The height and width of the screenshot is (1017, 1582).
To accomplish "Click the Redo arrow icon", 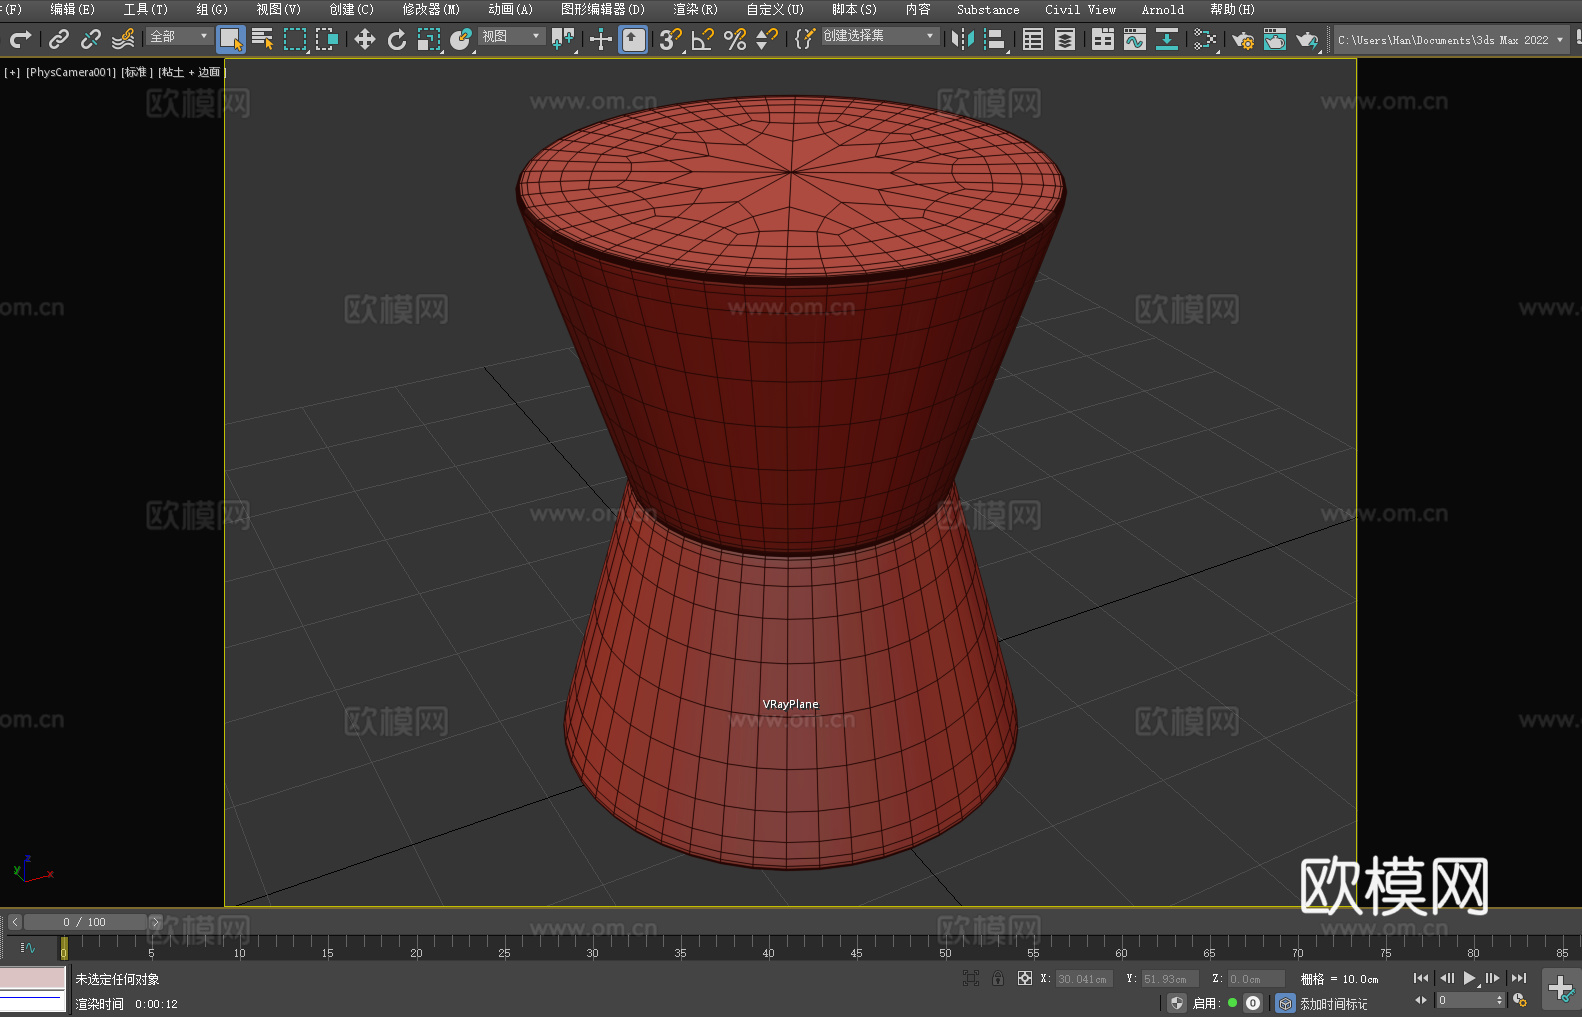I will coord(20,39).
